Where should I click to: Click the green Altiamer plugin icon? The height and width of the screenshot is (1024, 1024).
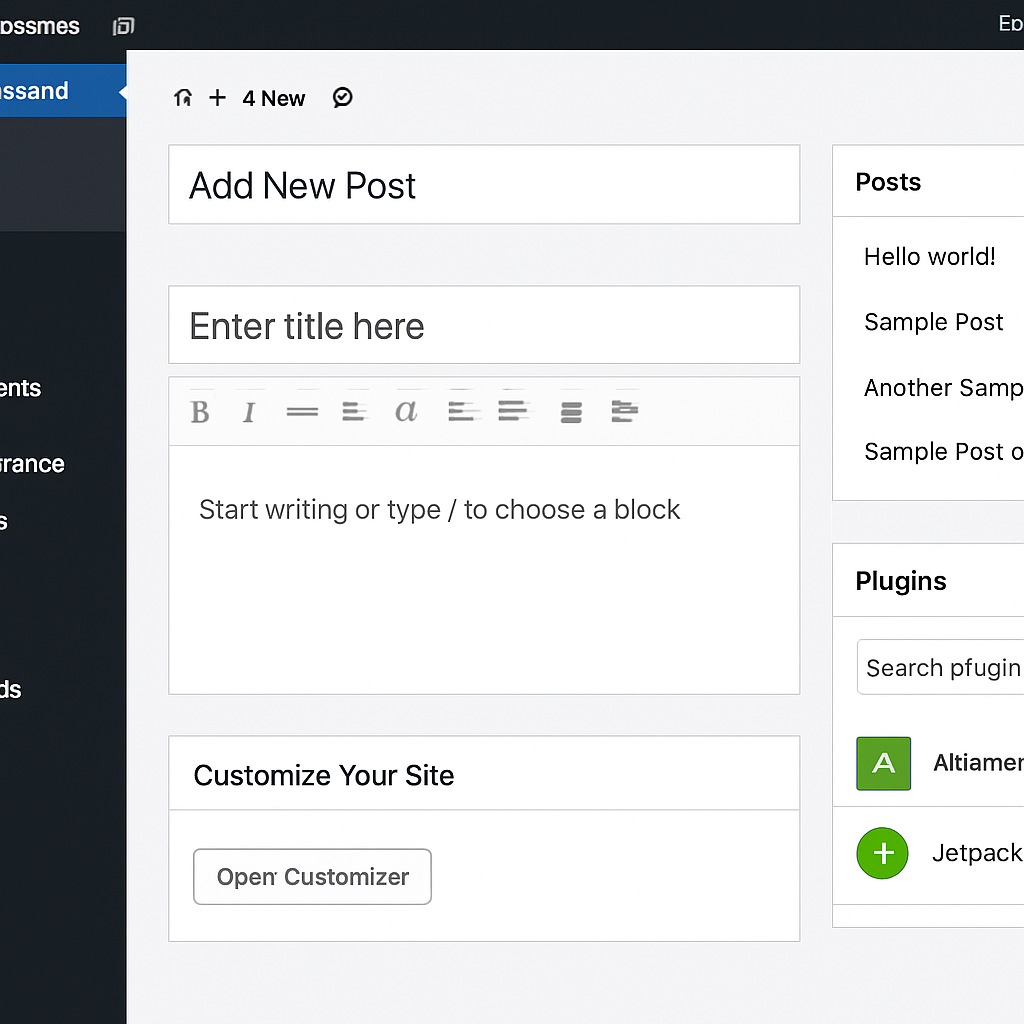coord(884,763)
